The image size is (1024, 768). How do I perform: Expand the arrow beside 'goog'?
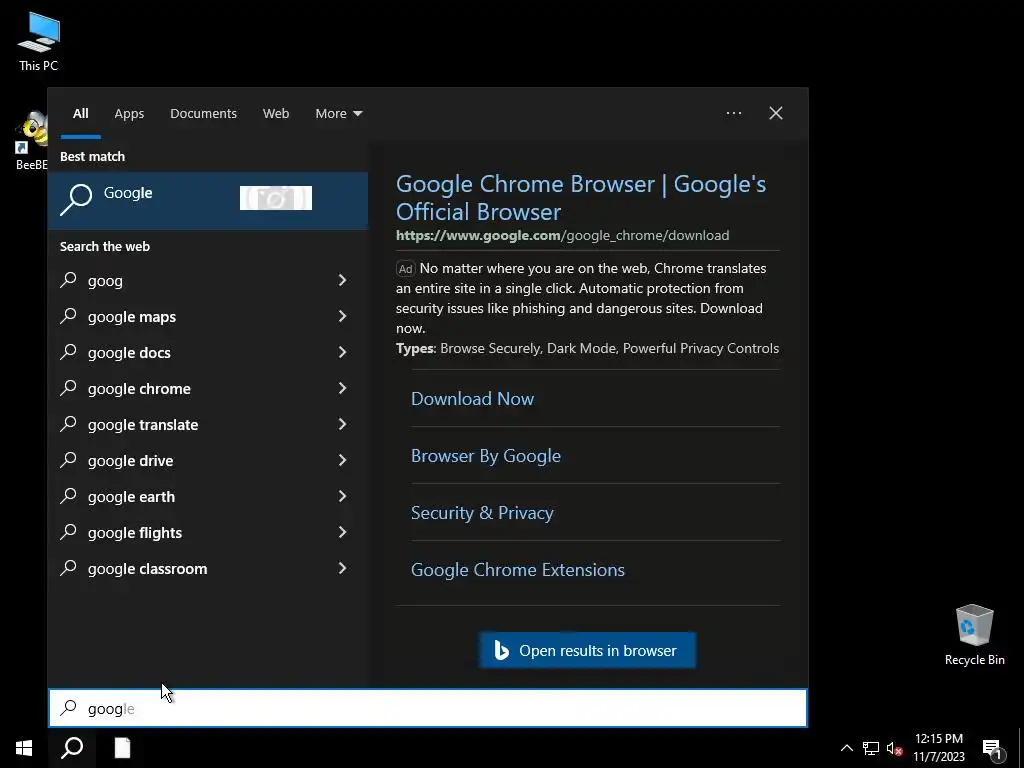click(x=342, y=280)
